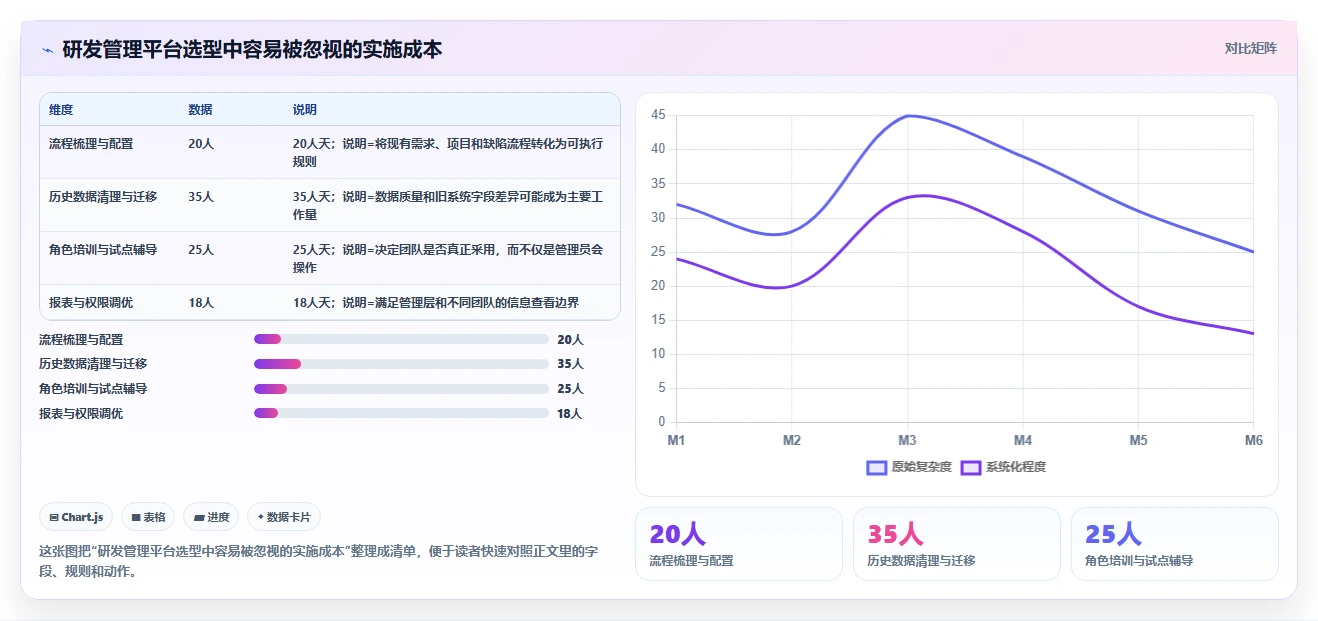The width and height of the screenshot is (1318, 621).
Task: Click the page title 研发管理平台选型中容易被忽视的实施成本
Action: pyautogui.click(x=252, y=49)
